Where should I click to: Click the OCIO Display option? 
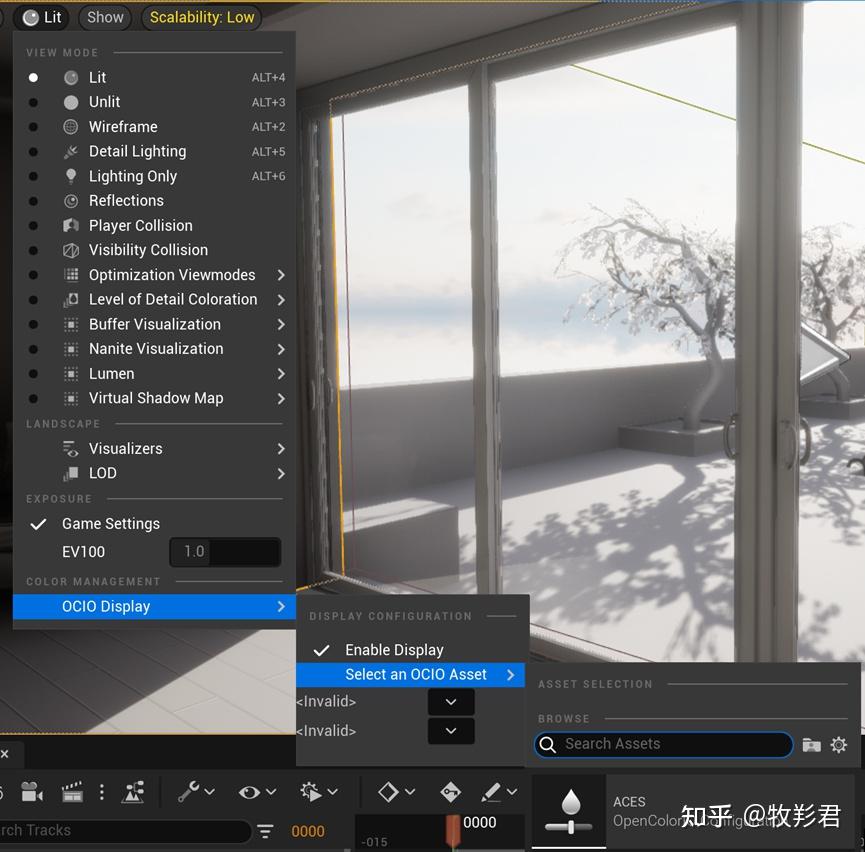click(x=106, y=606)
